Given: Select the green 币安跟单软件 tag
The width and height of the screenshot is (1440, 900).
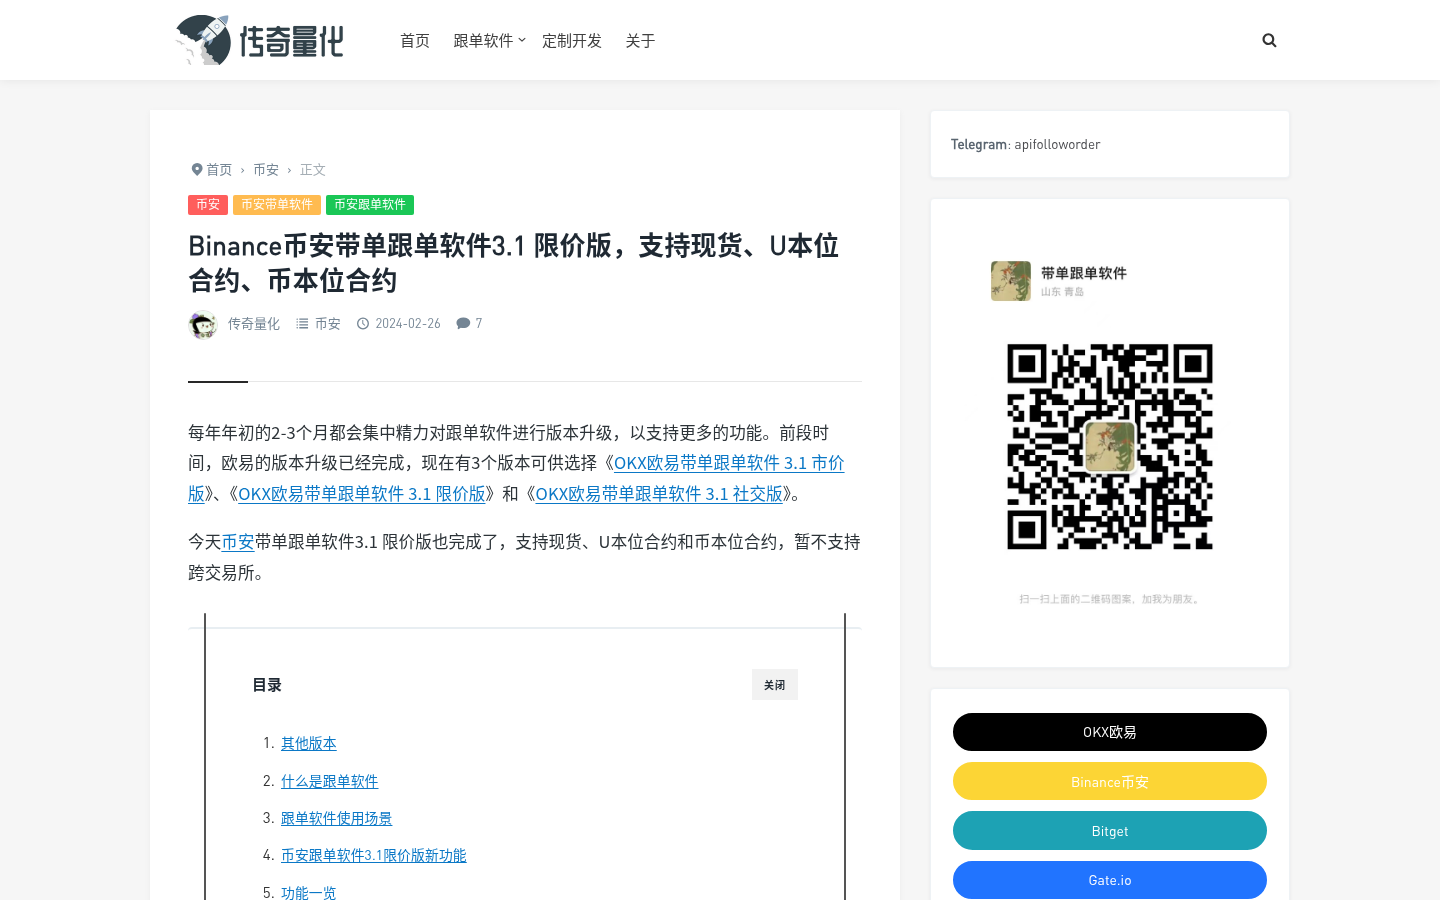Looking at the screenshot, I should pos(370,204).
